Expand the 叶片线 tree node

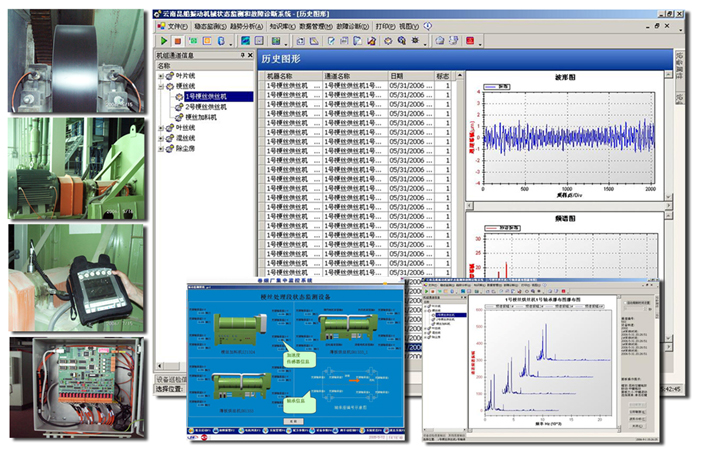tap(160, 76)
